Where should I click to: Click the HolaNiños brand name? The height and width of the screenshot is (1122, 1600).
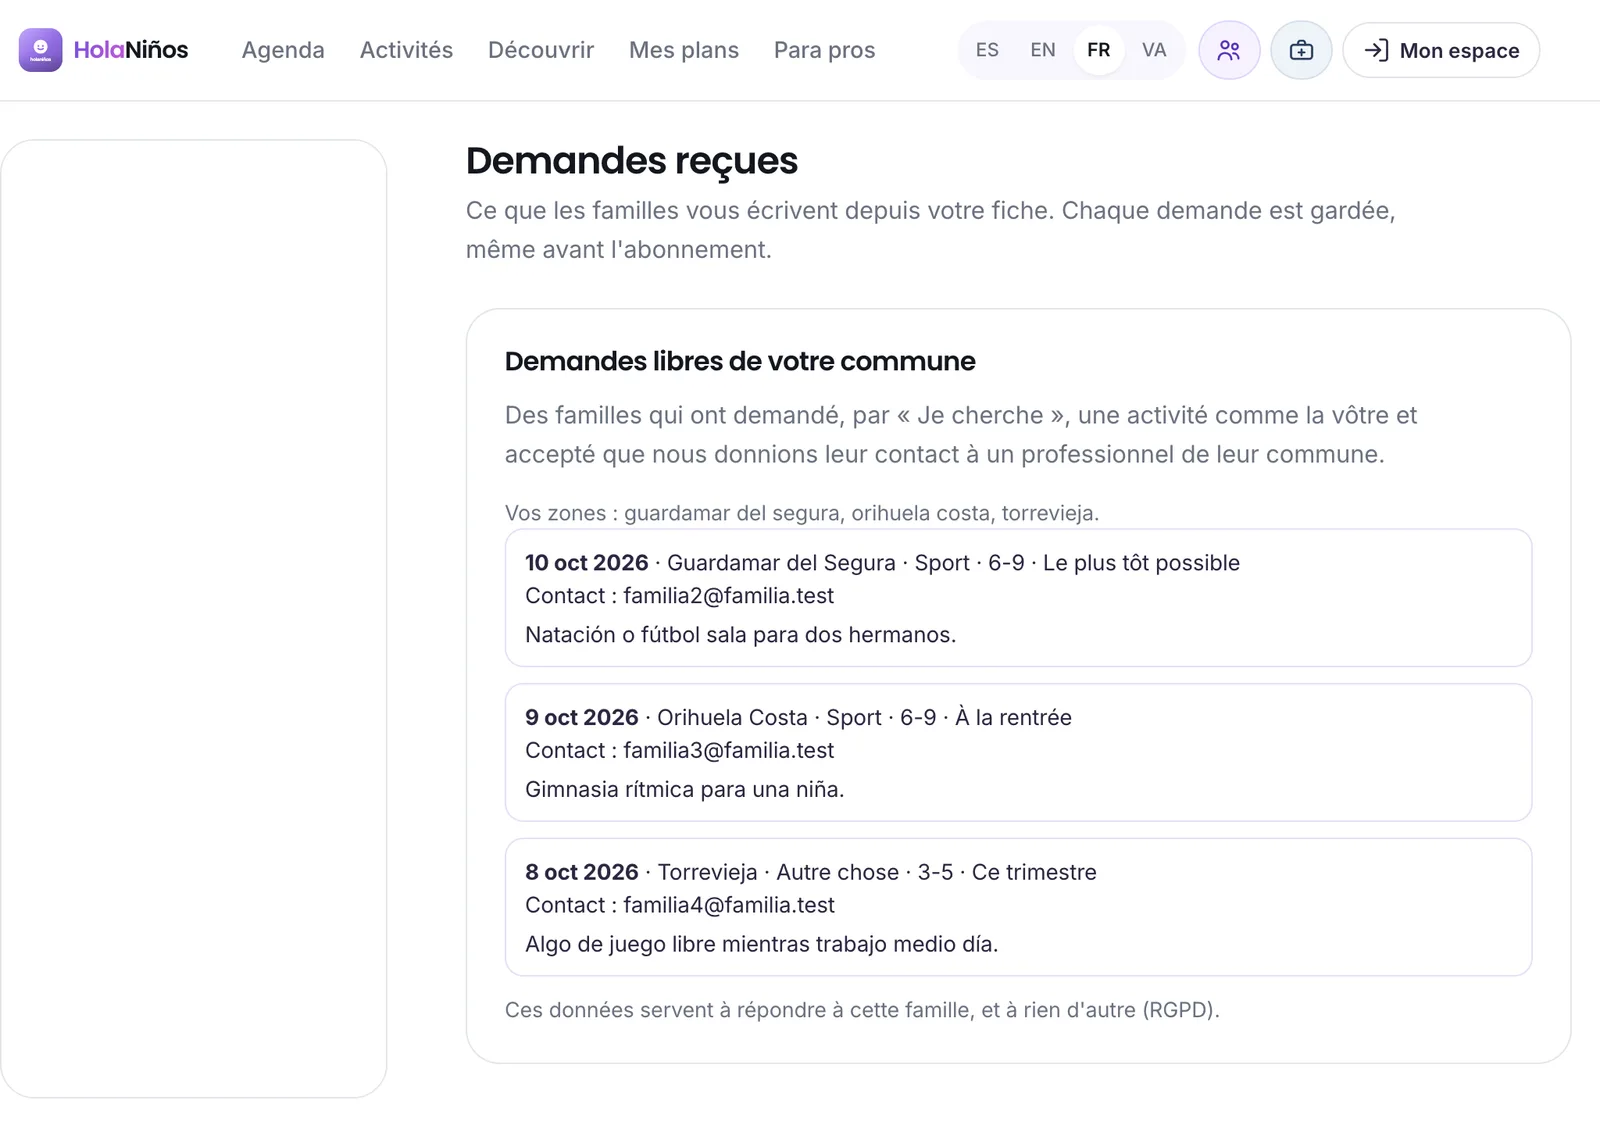point(131,50)
